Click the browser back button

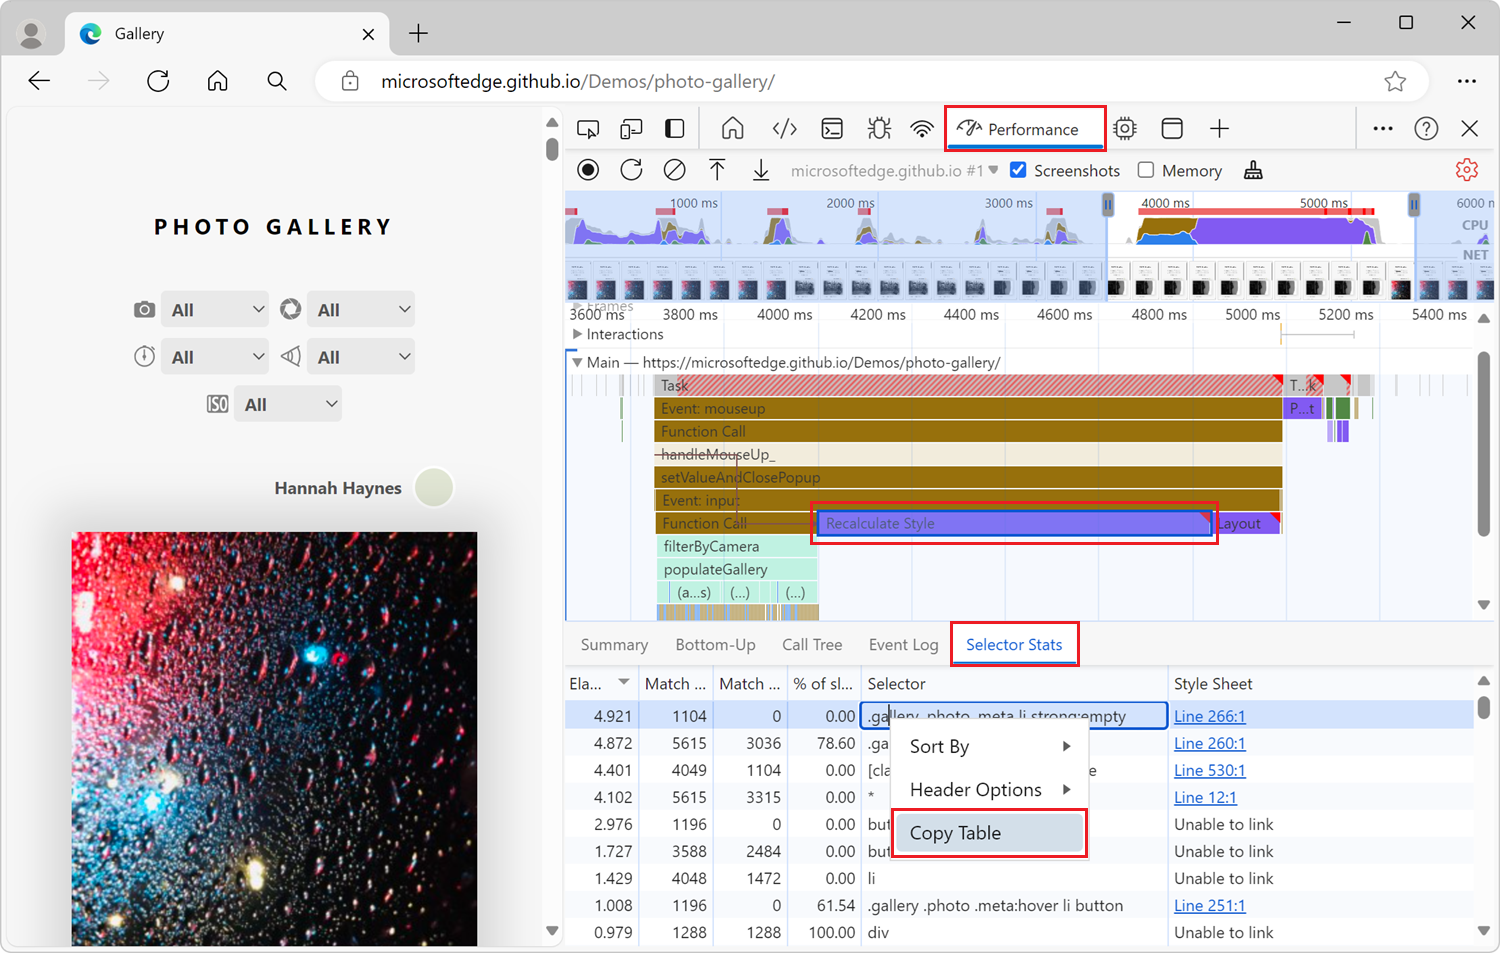[39, 81]
